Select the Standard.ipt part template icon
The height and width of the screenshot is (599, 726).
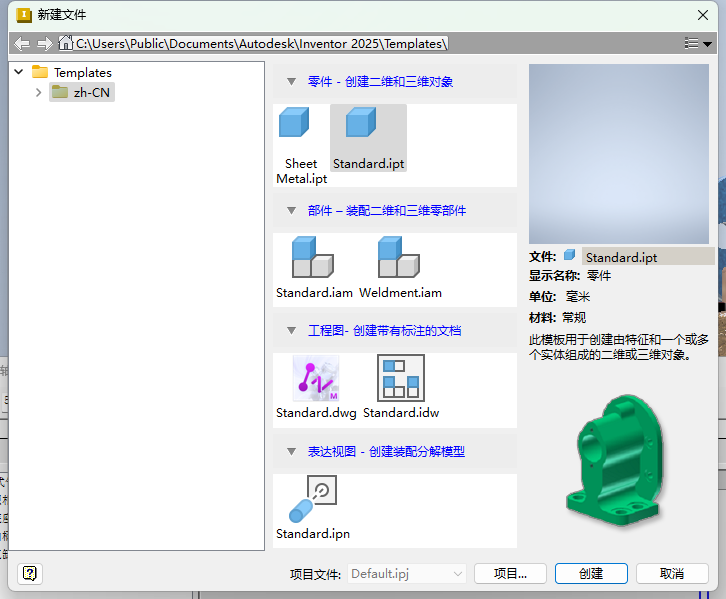(361, 122)
